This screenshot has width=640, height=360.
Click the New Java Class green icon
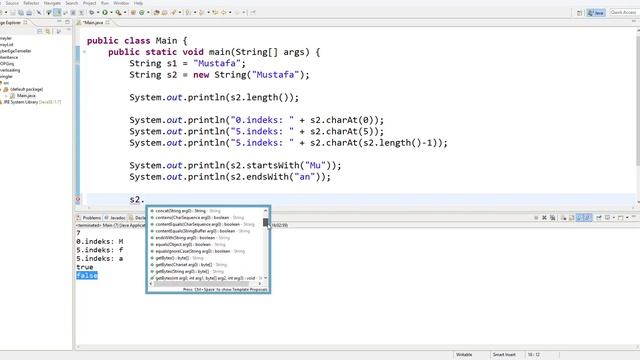pyautogui.click(x=142, y=13)
